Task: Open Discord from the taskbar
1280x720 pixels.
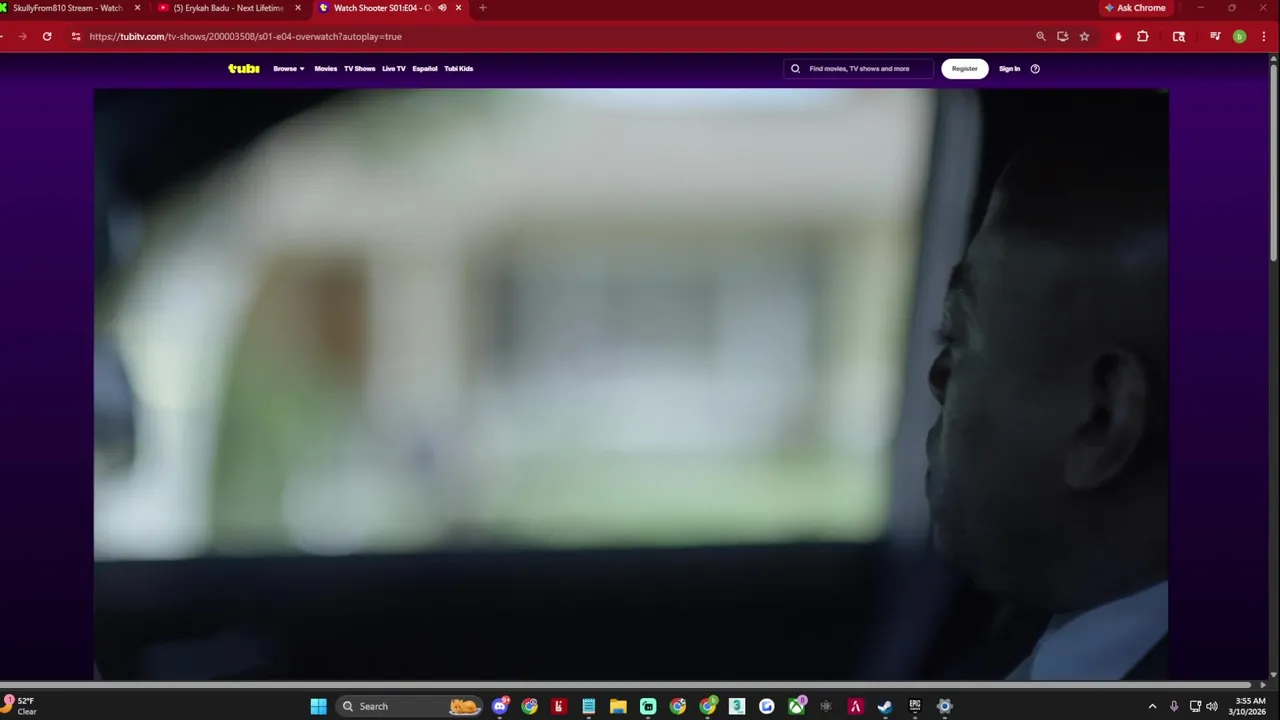Action: pos(500,706)
